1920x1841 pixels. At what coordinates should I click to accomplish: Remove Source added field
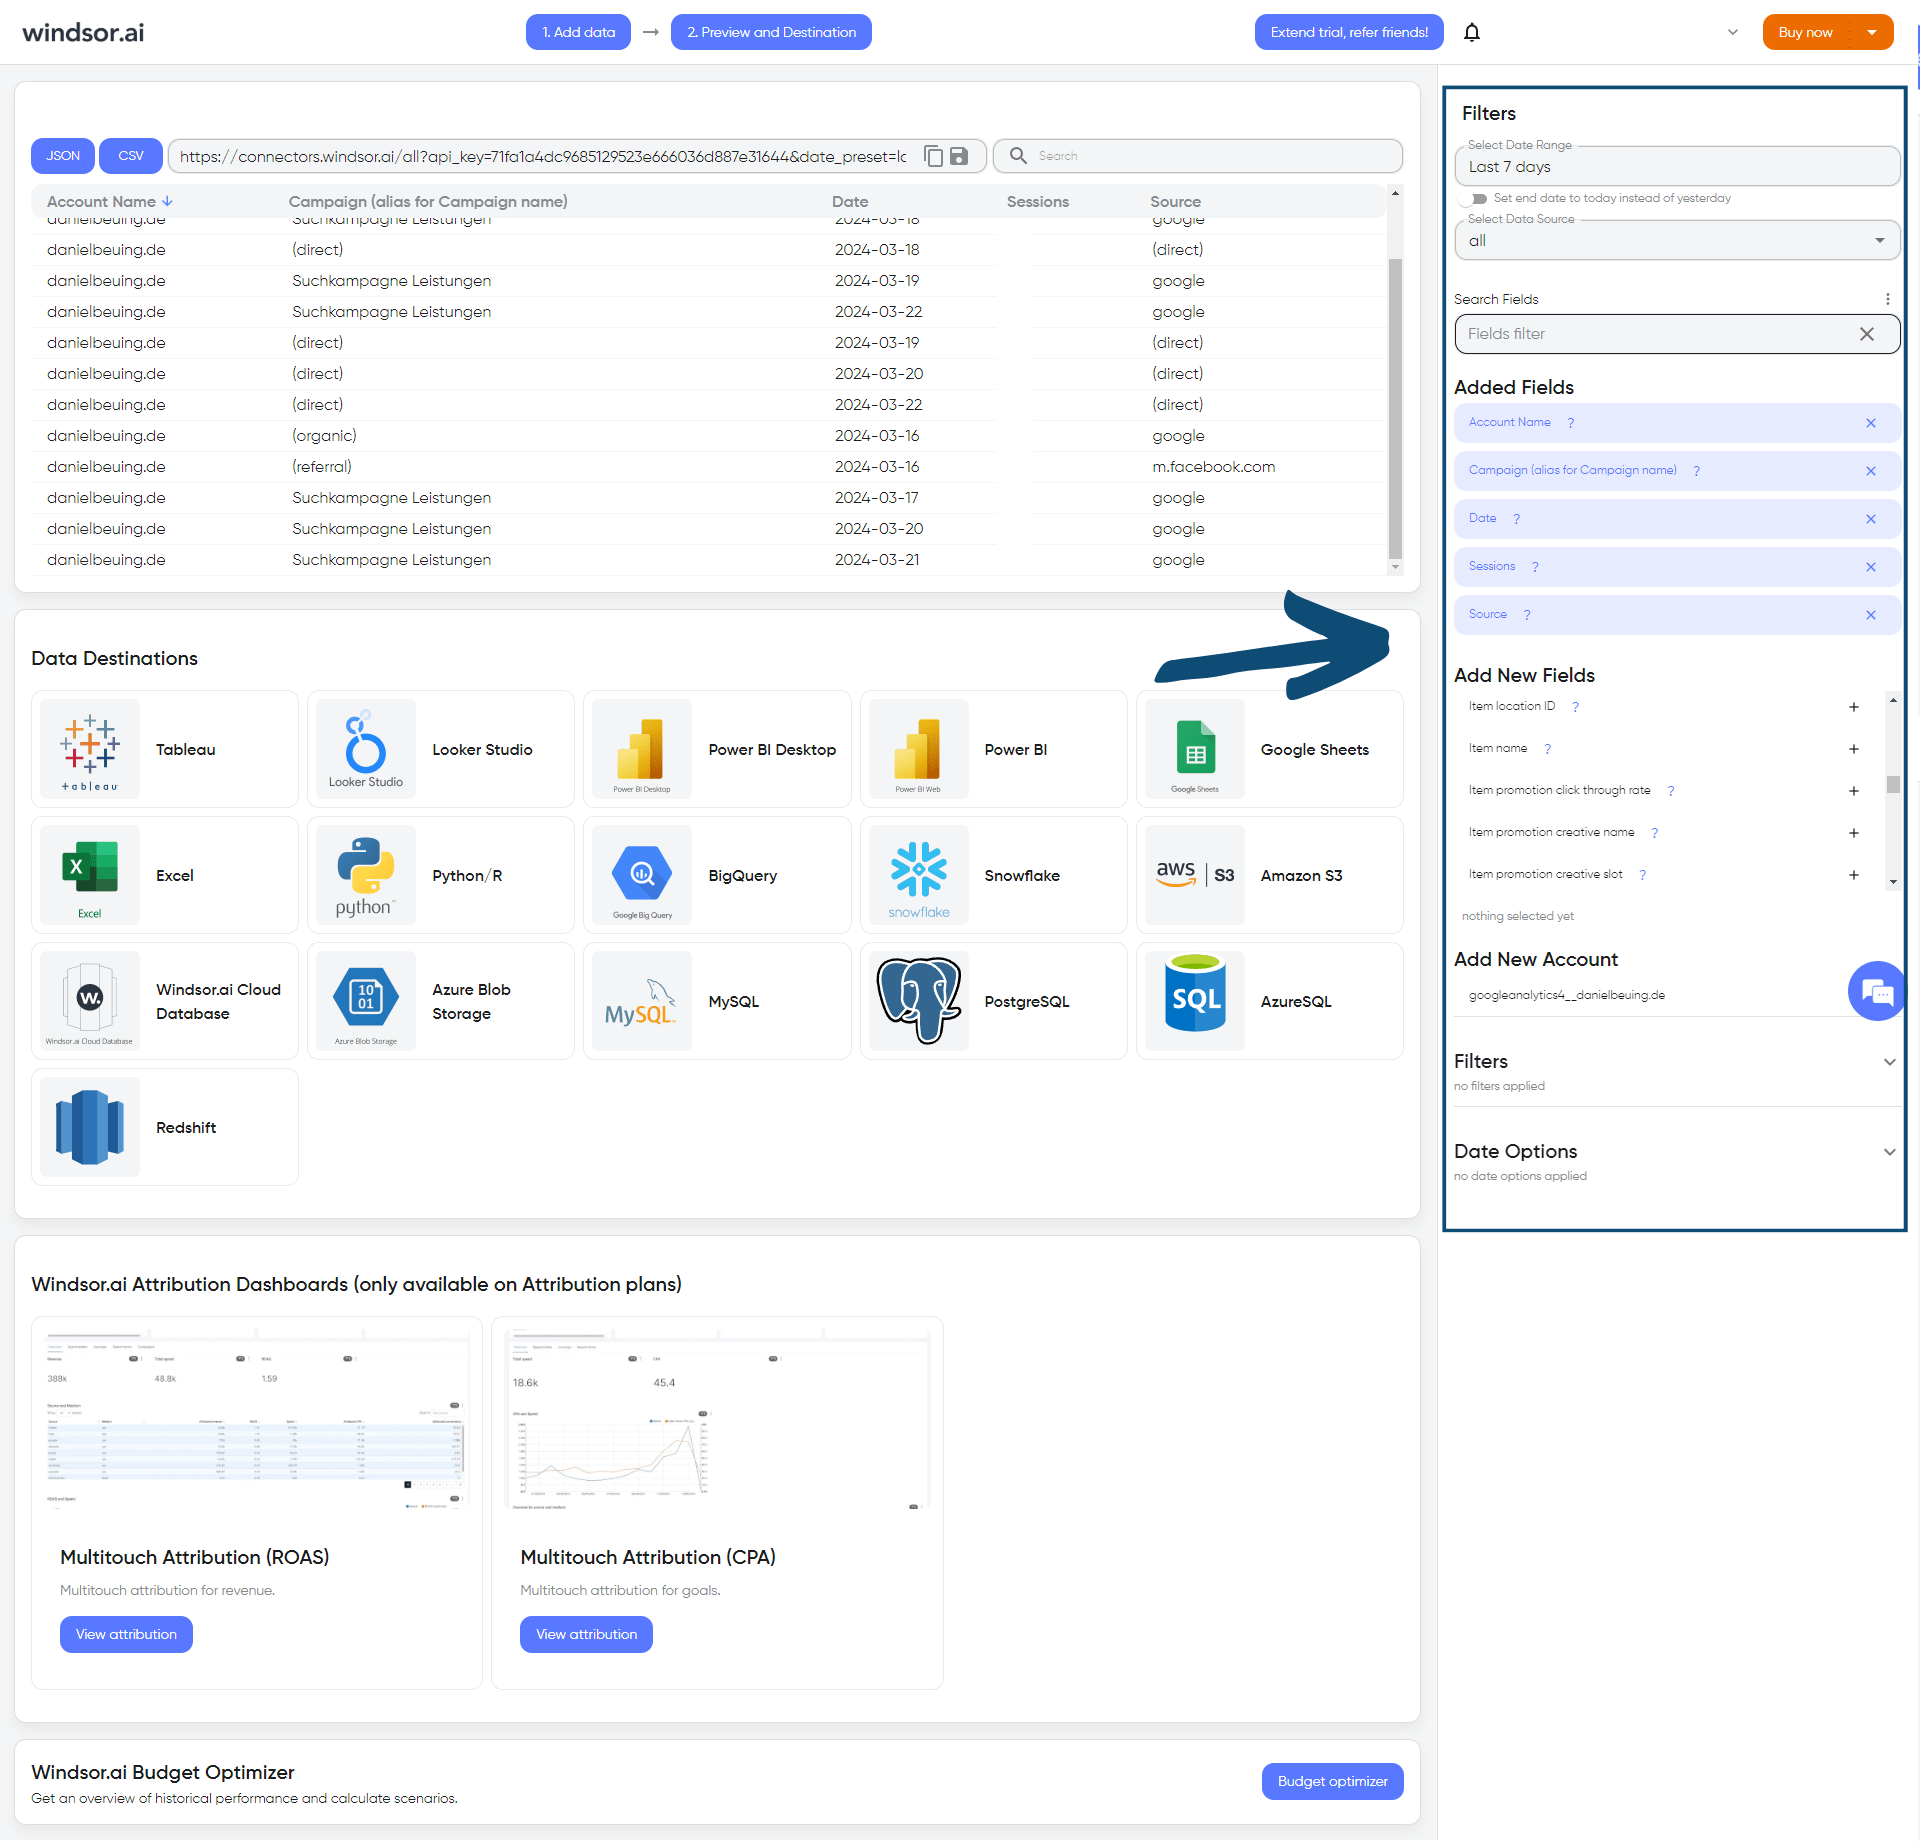click(1871, 615)
